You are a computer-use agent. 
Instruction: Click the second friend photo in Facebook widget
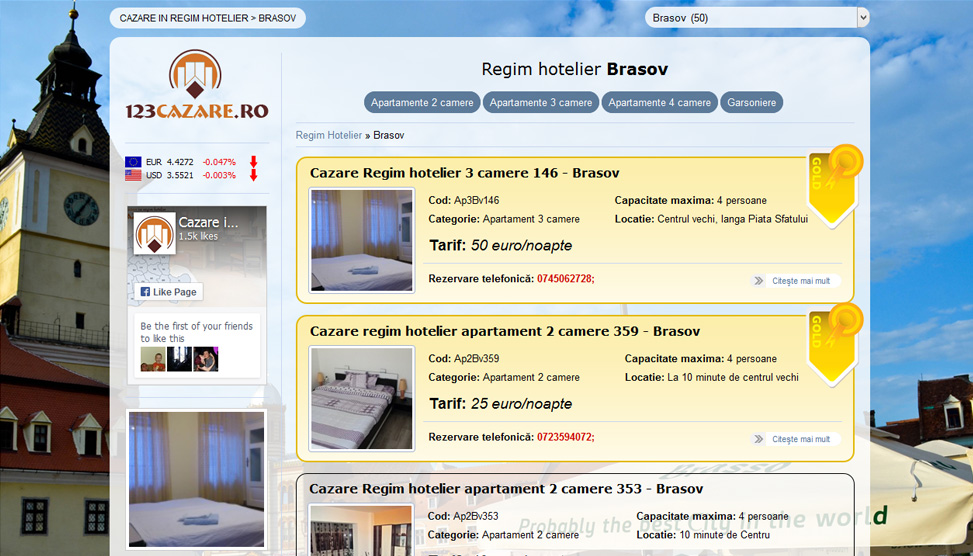(179, 359)
